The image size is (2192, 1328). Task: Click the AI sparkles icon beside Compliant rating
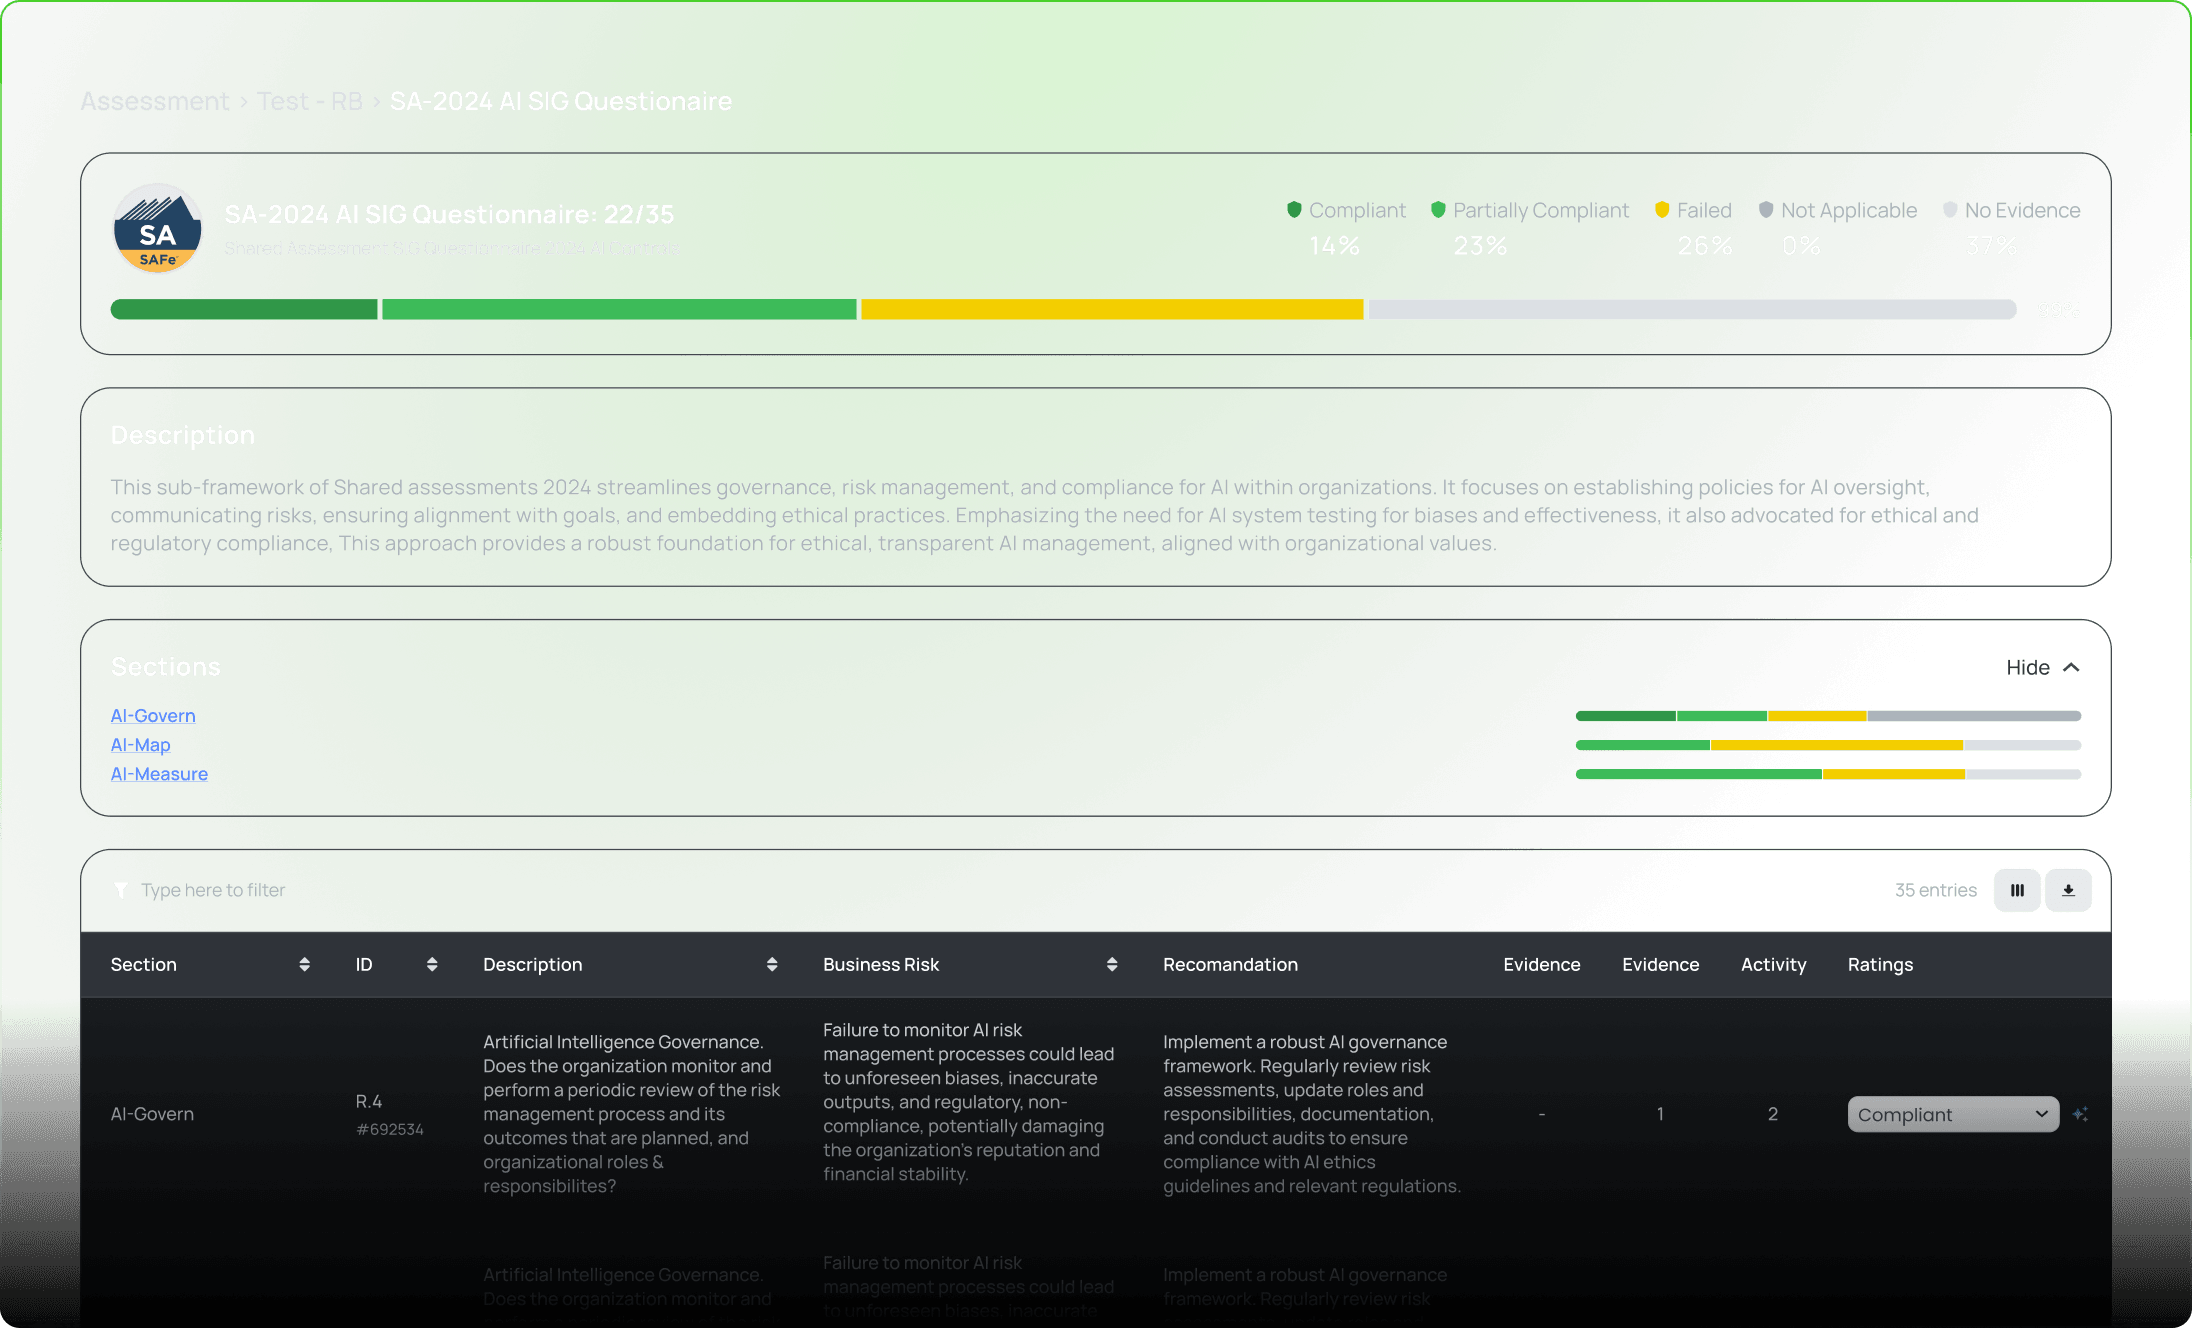2082,1114
